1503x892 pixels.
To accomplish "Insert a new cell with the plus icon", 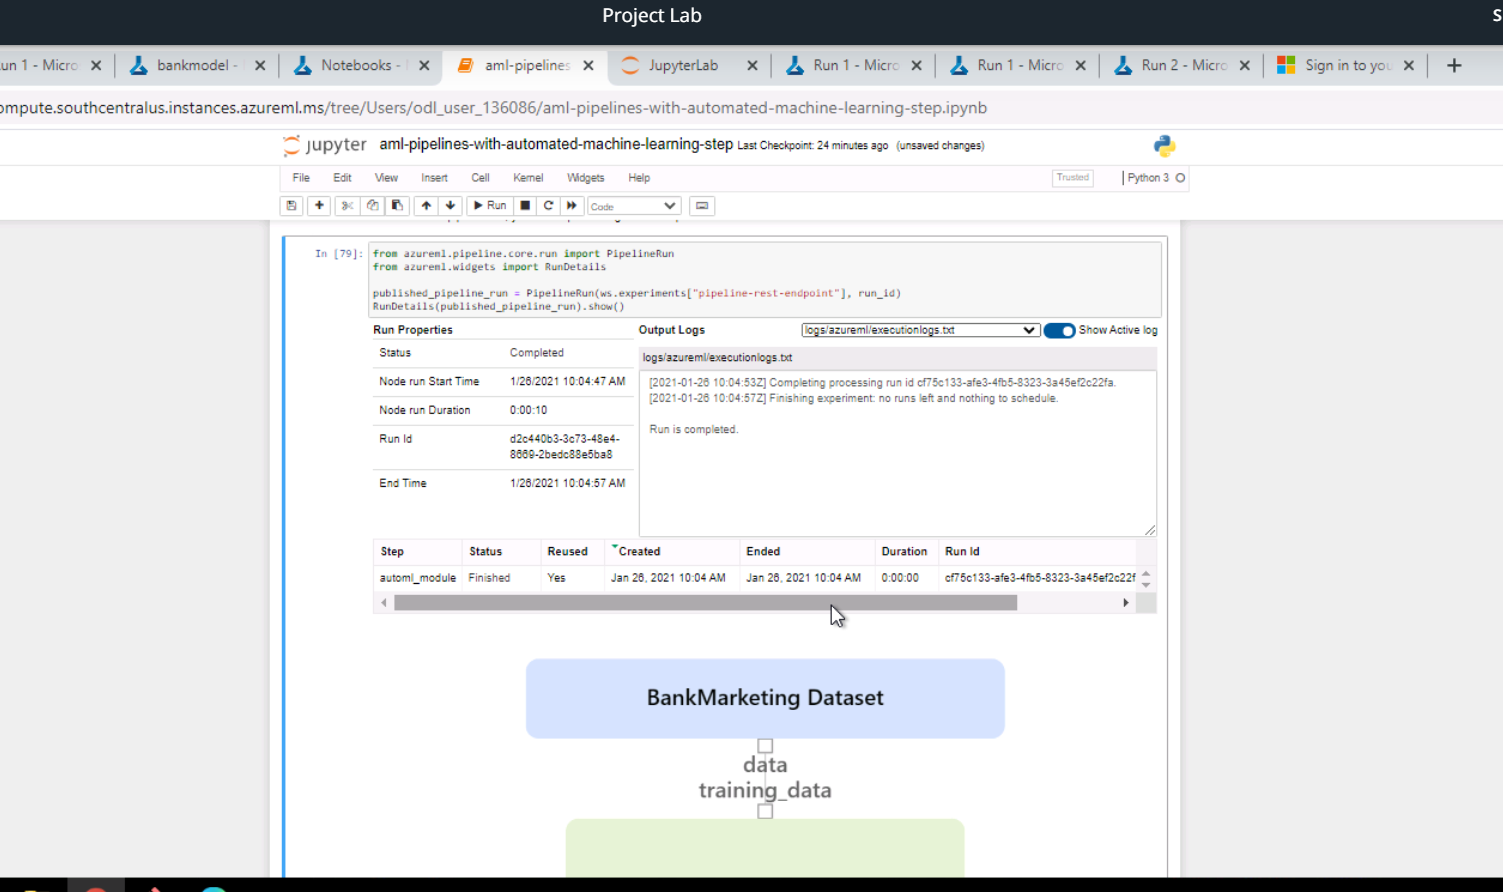I will [319, 205].
